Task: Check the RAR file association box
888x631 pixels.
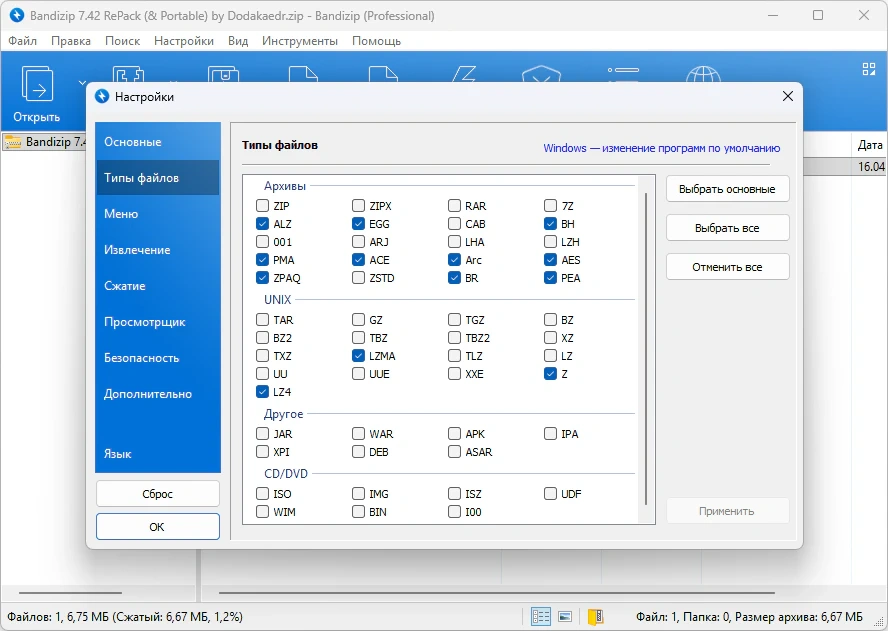Action: click(x=455, y=206)
